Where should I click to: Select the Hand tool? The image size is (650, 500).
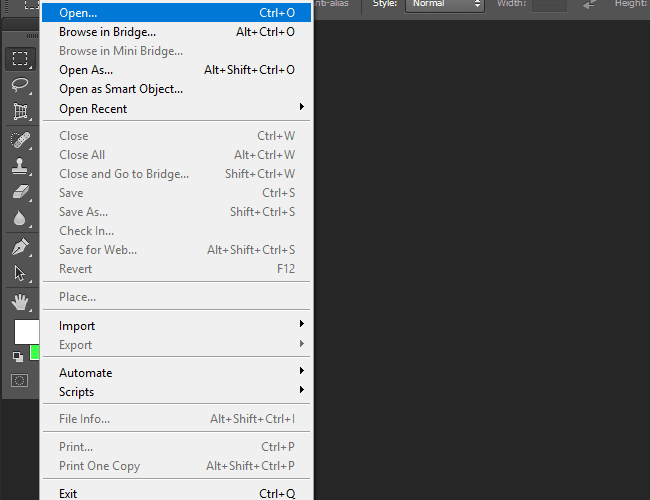(x=20, y=302)
